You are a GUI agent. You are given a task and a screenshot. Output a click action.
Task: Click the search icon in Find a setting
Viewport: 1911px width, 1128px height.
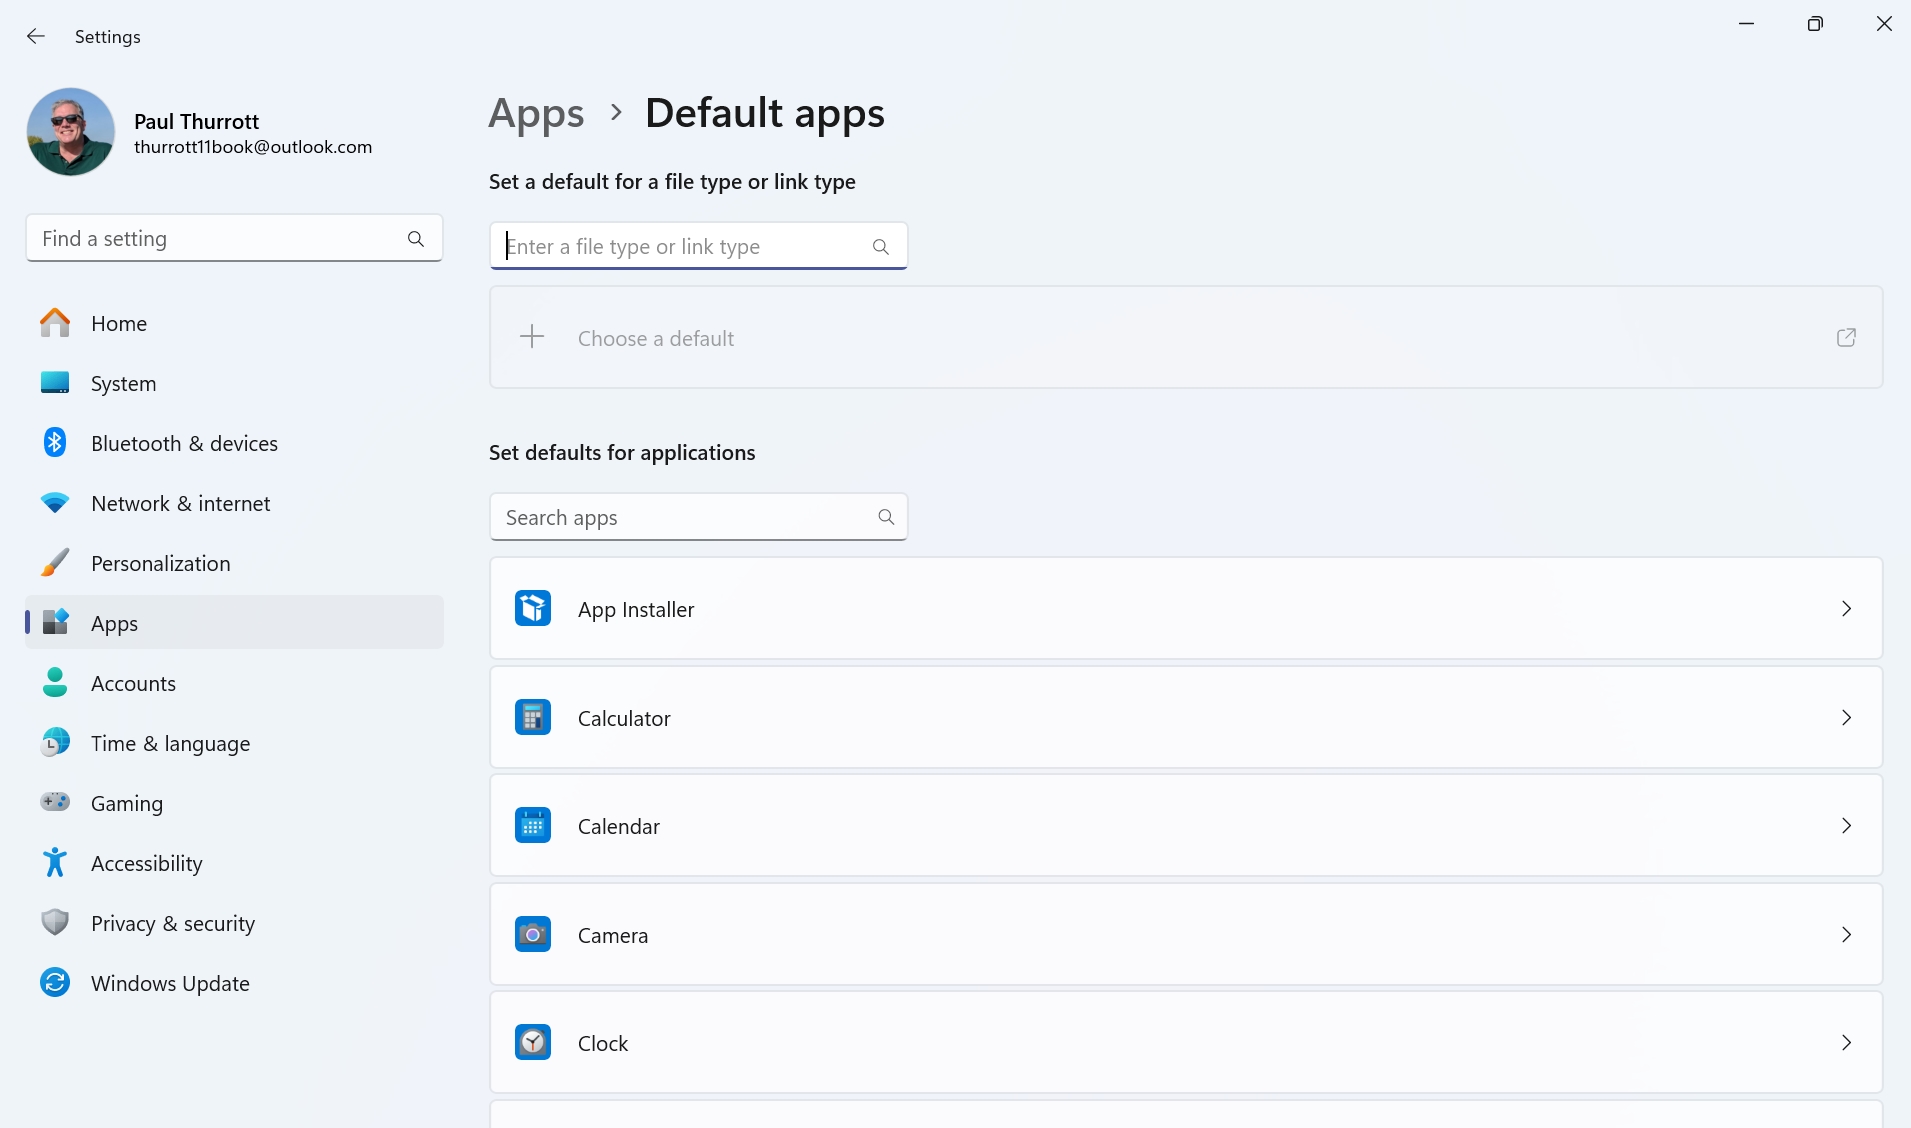pyautogui.click(x=416, y=239)
